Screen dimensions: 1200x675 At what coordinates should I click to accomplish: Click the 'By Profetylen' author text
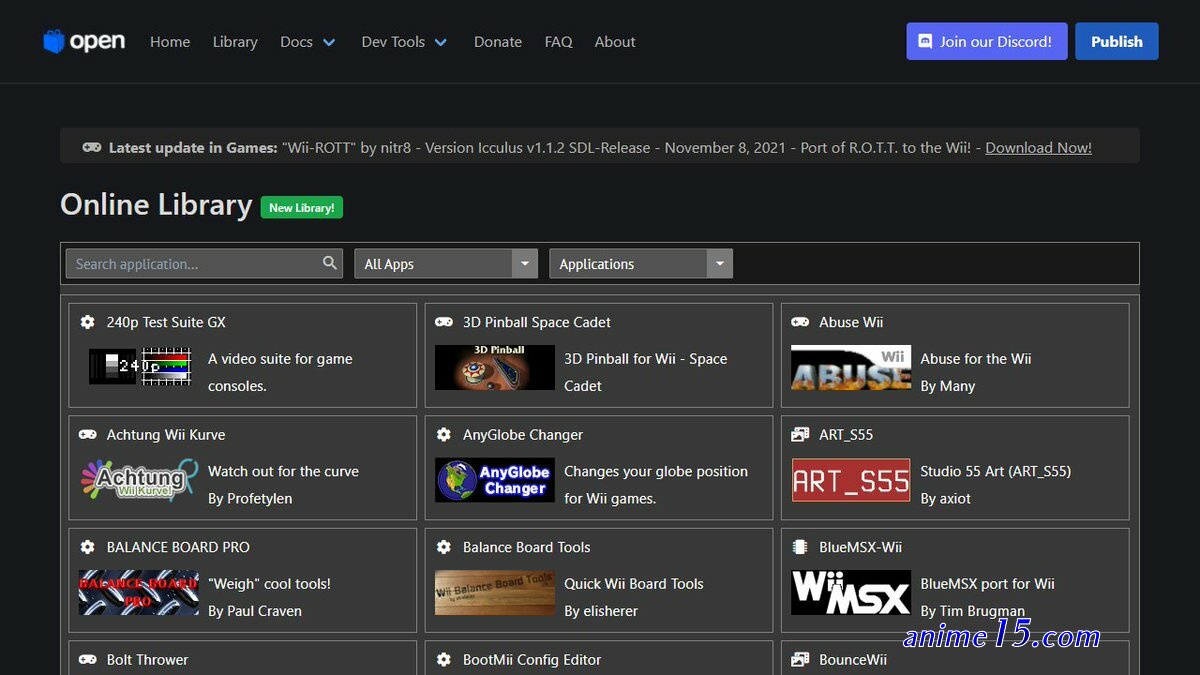[250, 498]
